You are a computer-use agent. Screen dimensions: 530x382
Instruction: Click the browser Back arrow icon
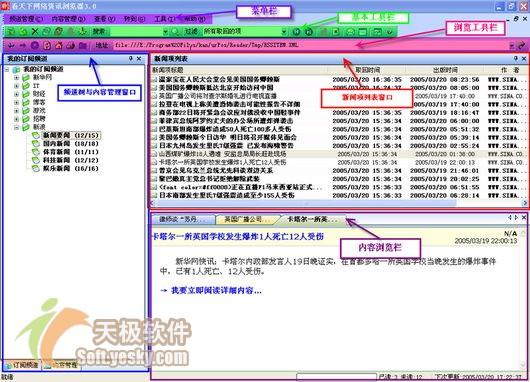point(11,45)
